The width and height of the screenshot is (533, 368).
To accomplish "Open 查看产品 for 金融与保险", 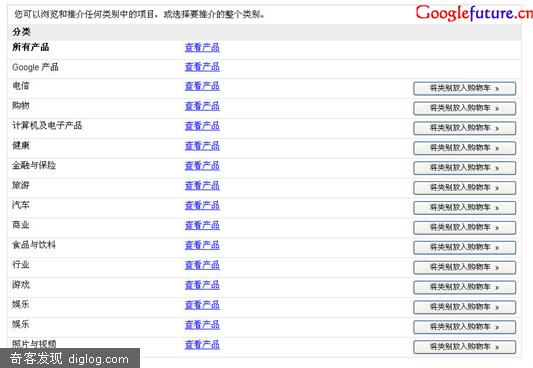I will pos(202,166).
